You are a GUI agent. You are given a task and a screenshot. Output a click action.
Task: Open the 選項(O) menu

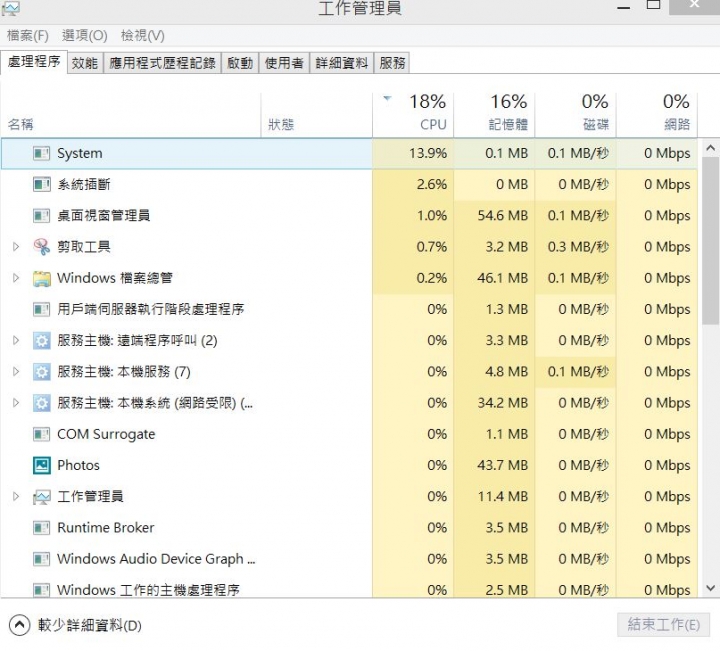(x=84, y=35)
